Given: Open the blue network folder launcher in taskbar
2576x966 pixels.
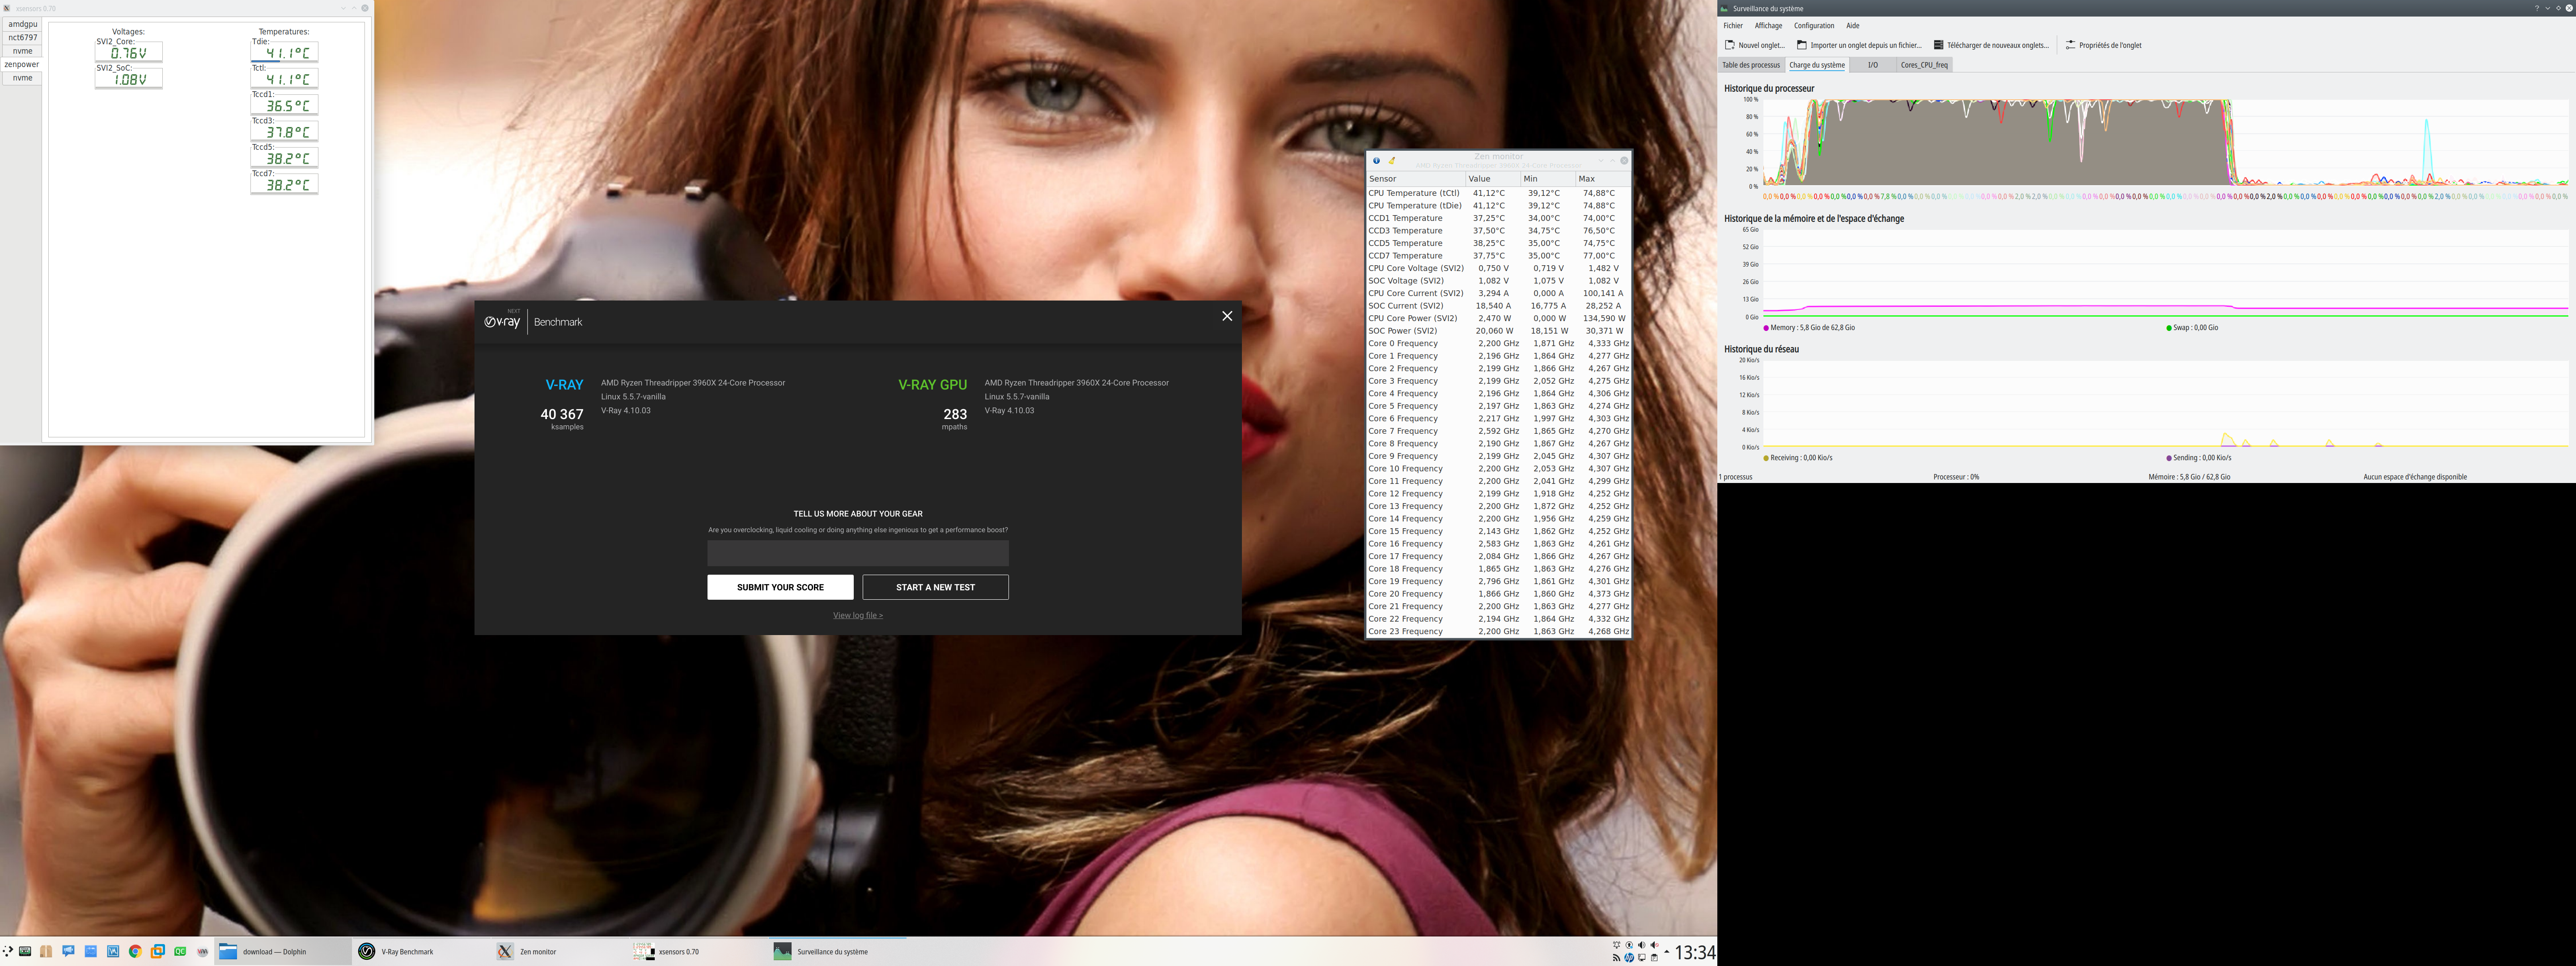Looking at the screenshot, I should coord(90,951).
